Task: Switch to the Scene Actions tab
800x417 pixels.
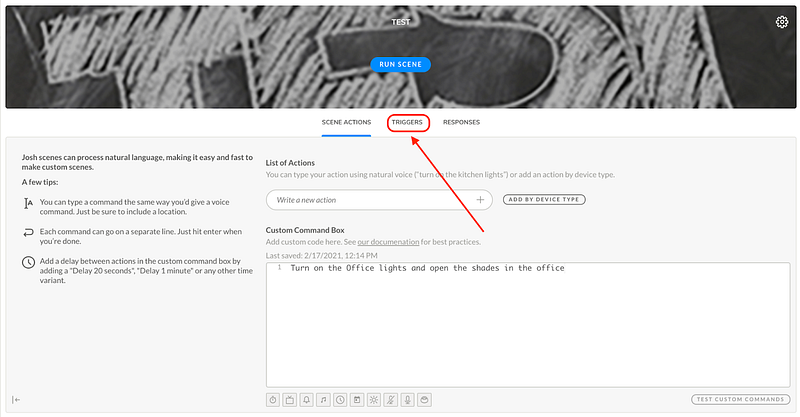Action: click(x=346, y=122)
